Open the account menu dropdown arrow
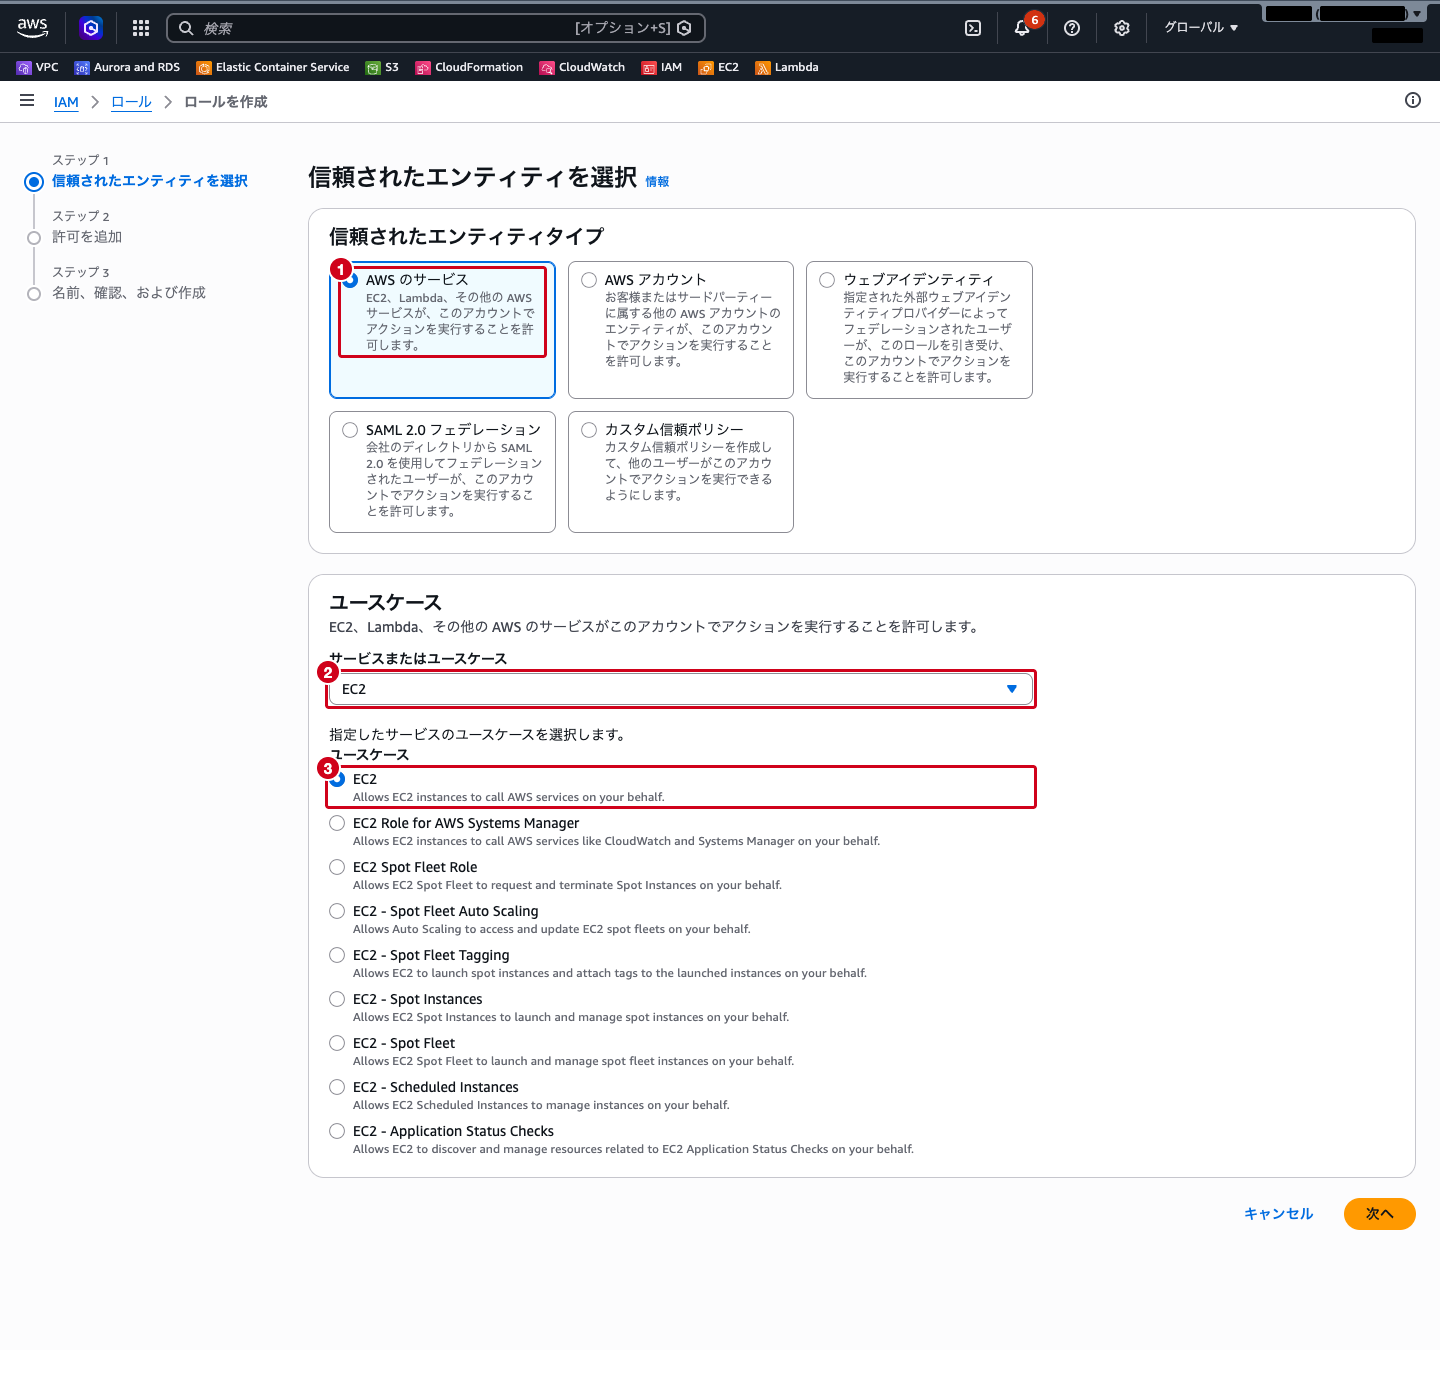This screenshot has height=1389, width=1440. pyautogui.click(x=1417, y=14)
